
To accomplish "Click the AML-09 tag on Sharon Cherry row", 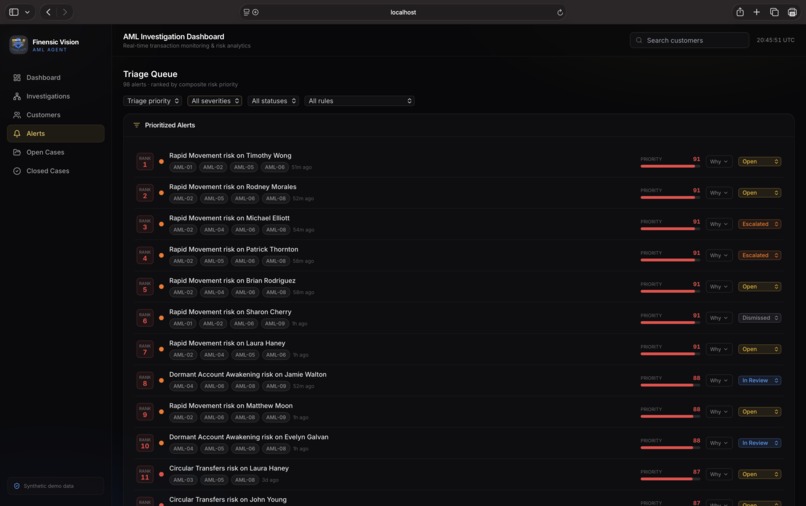I will click(x=275, y=323).
